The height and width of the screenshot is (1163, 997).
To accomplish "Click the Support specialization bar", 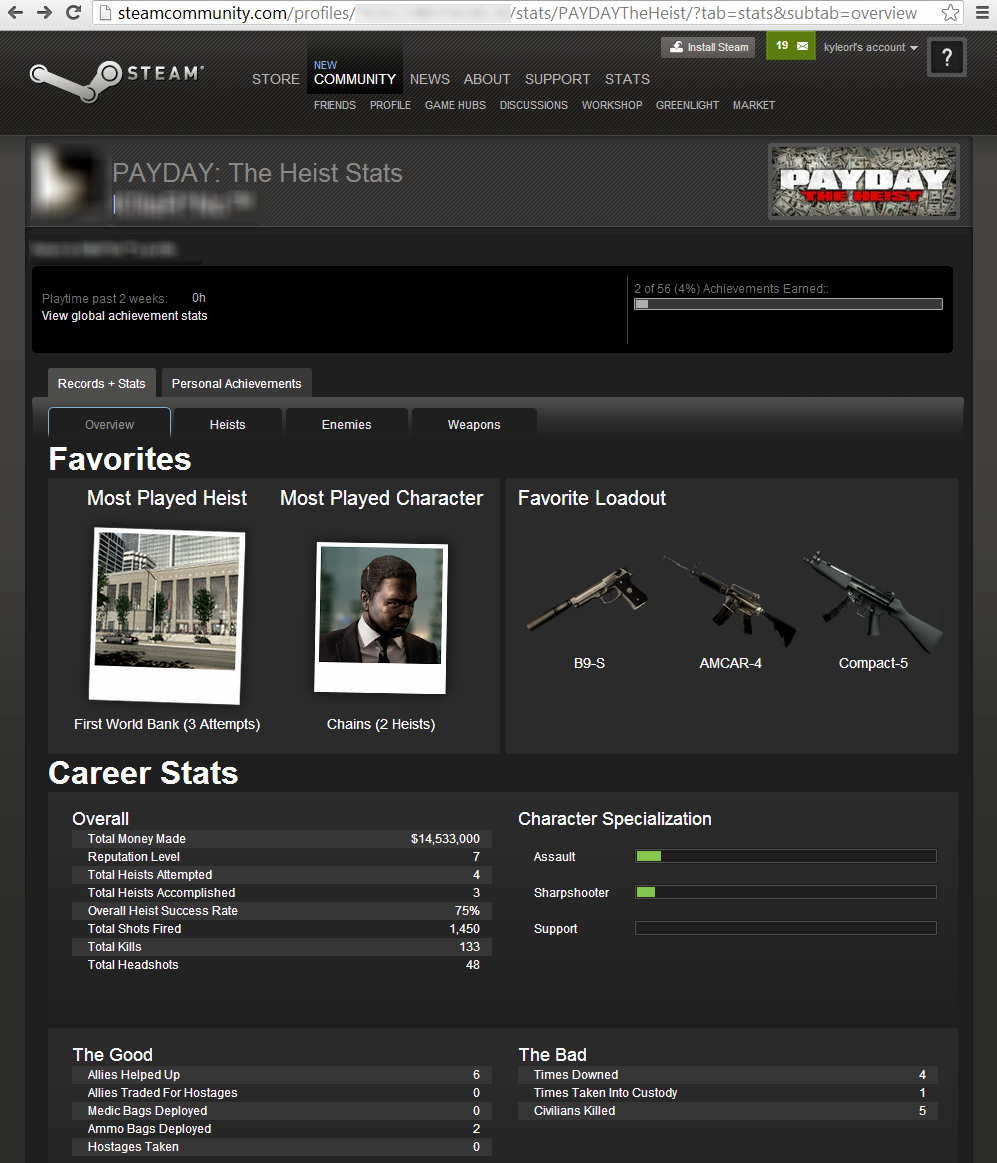I will point(786,928).
